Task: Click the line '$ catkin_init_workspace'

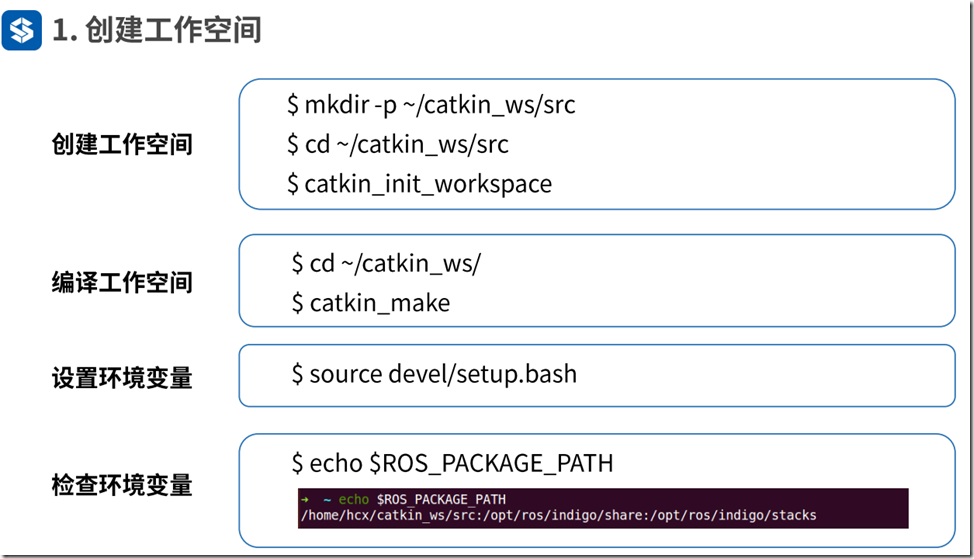Action: pyautogui.click(x=419, y=184)
